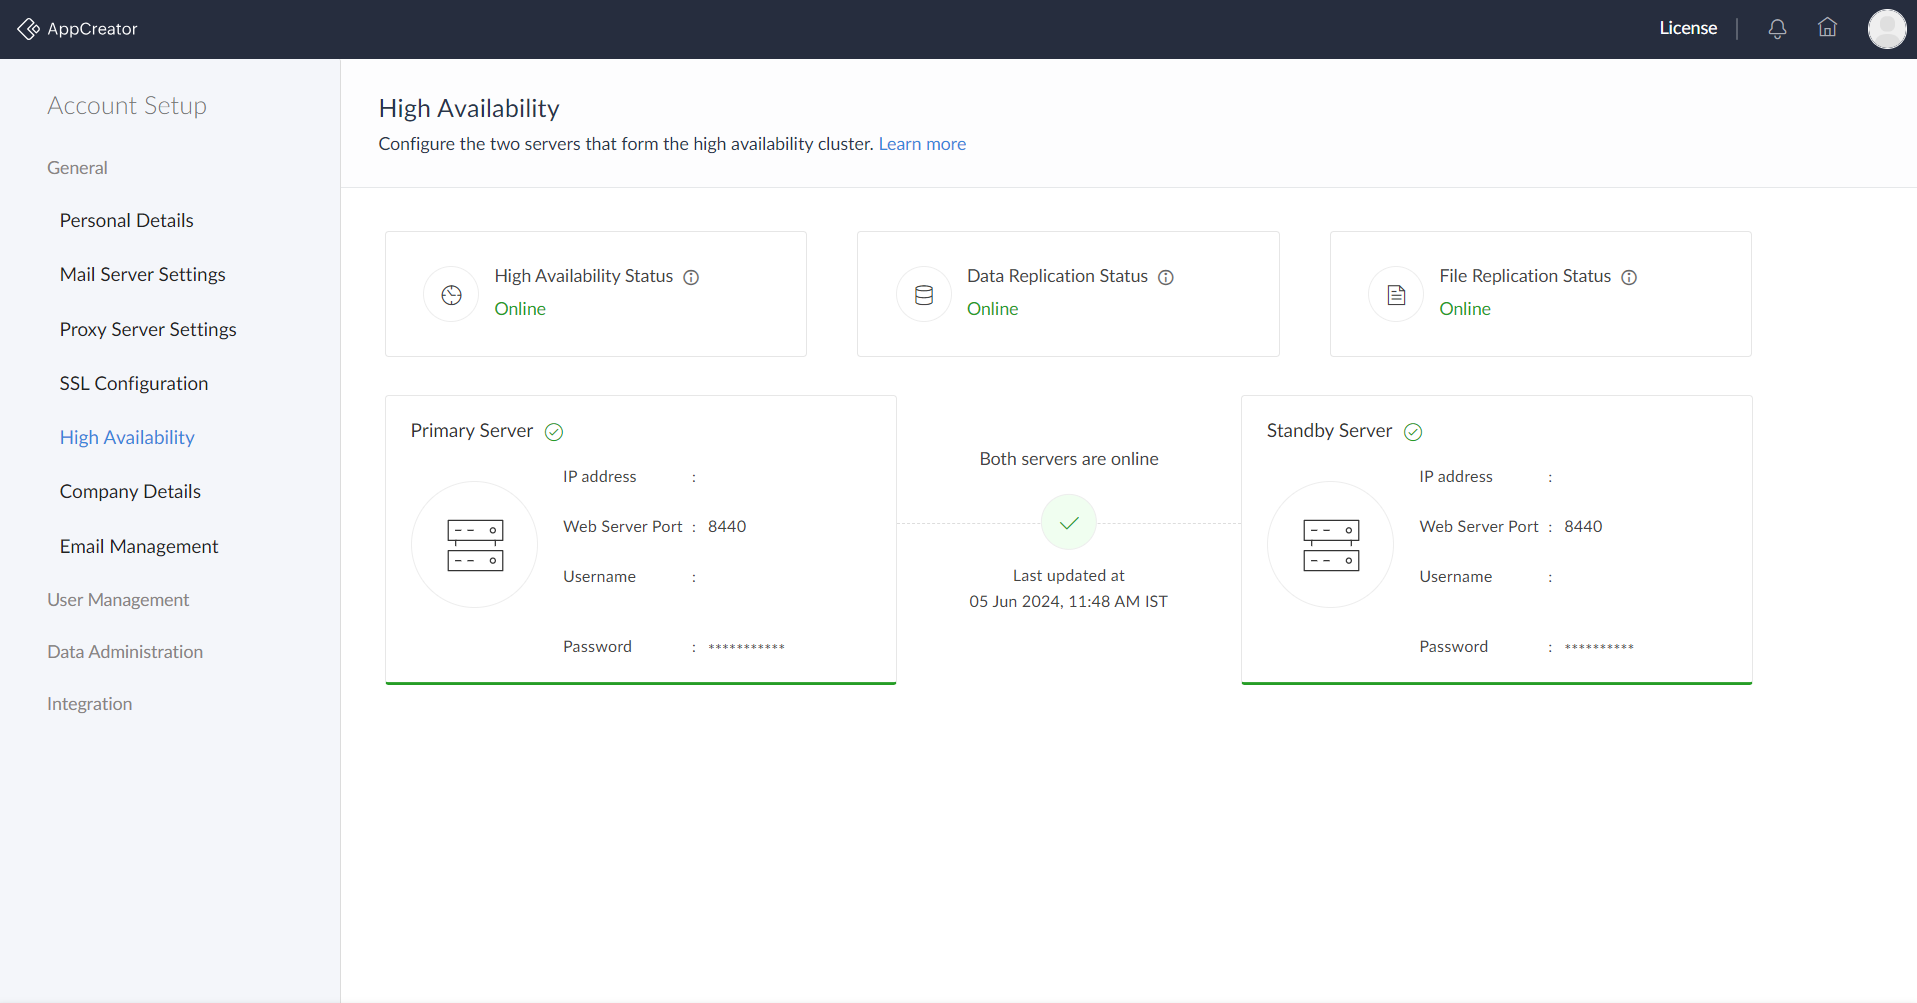Open the License page
This screenshot has height=1003, width=1917.
coord(1688,28)
